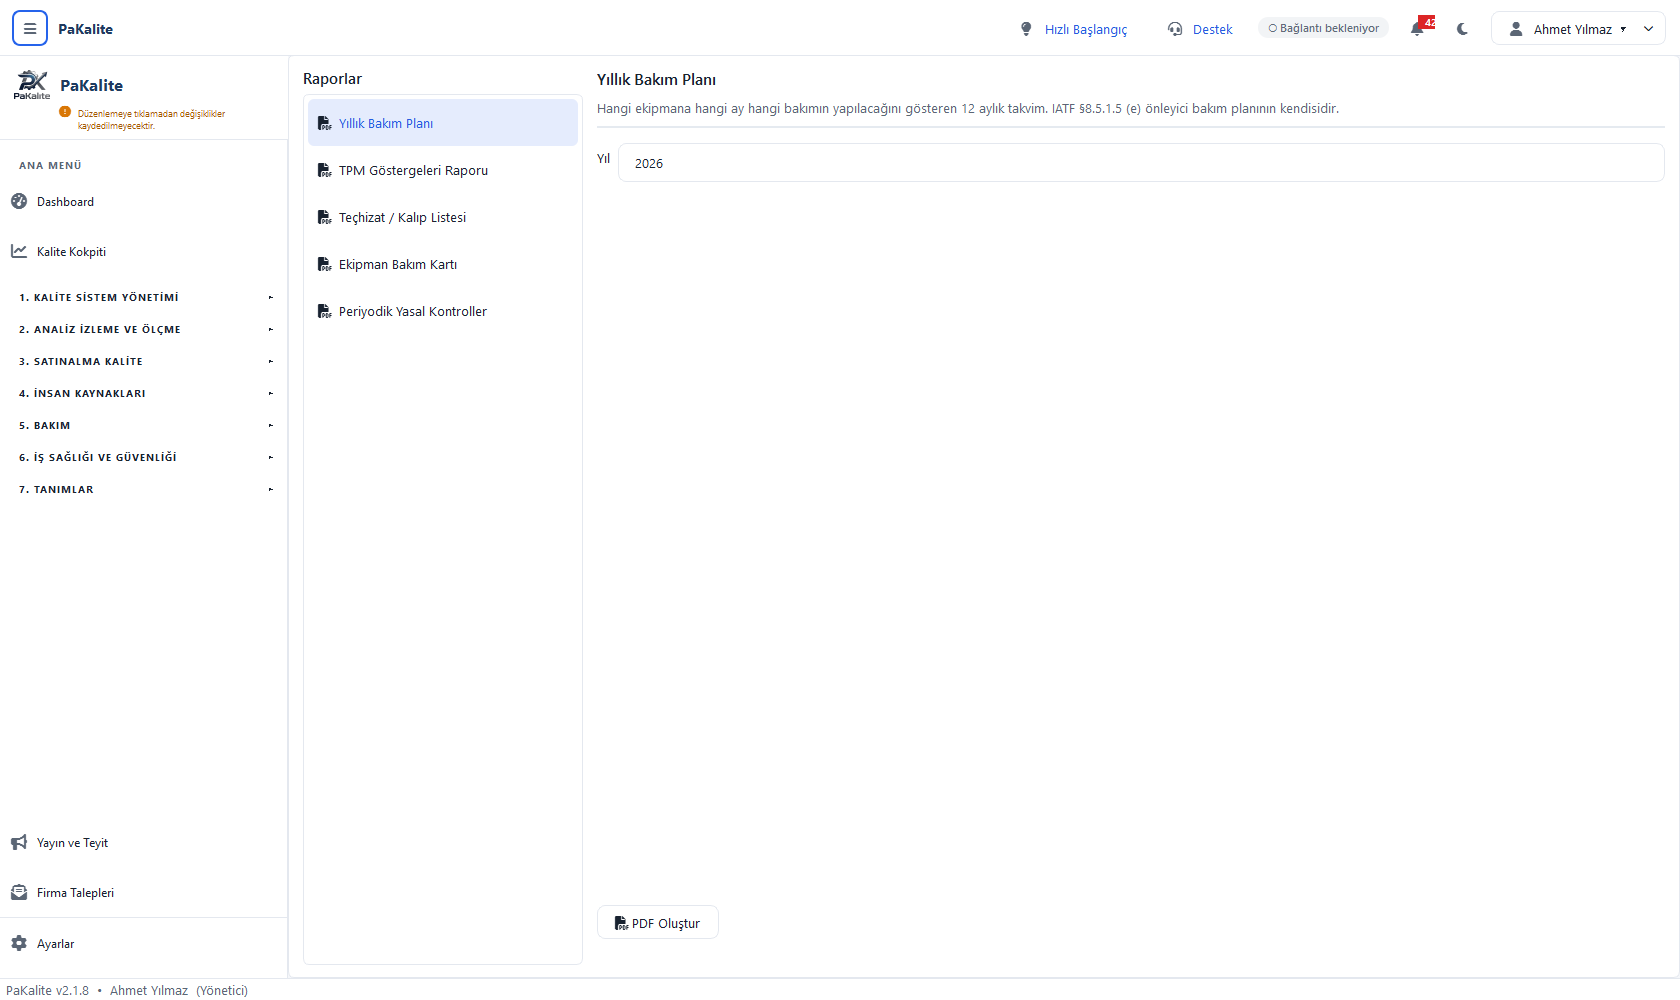
Task: Select TPM Göstergeleri Raporu report
Action: tap(443, 170)
